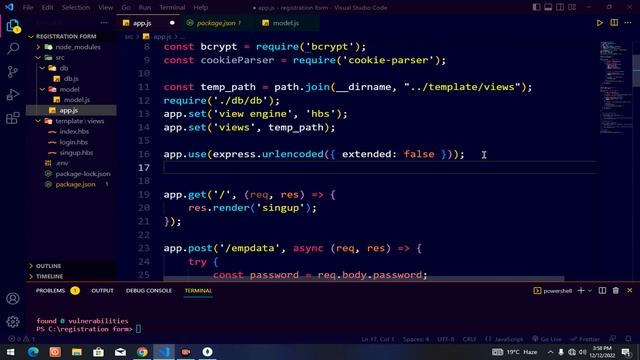Image resolution: width=640 pixels, height=360 pixels.
Task: Open db.js in the explorer
Action: click(71, 78)
